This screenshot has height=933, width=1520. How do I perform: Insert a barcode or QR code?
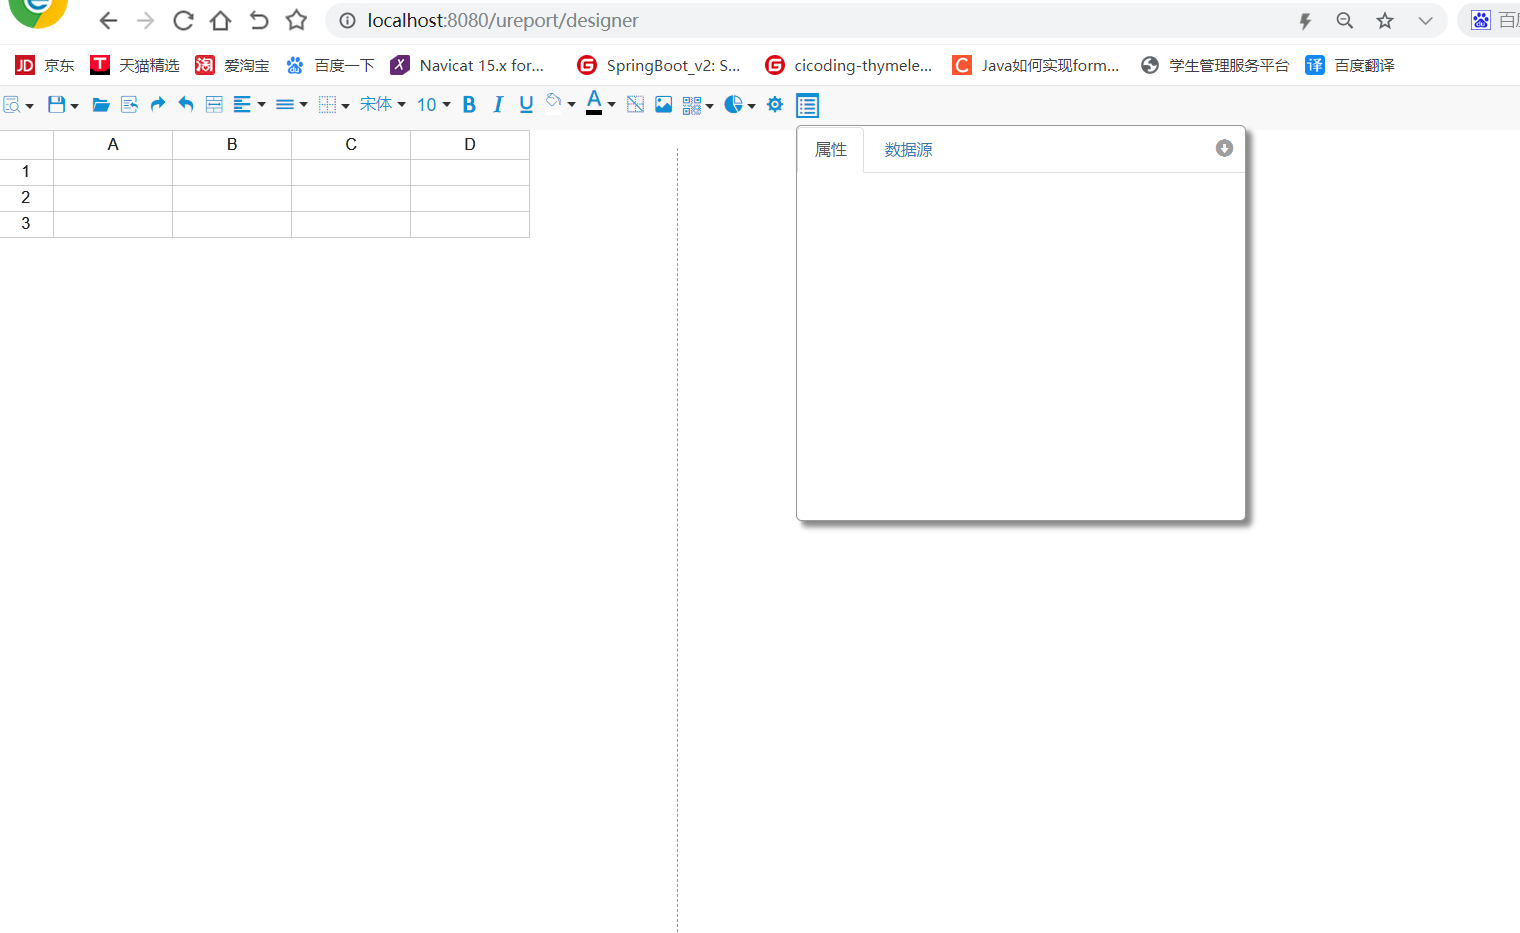[690, 104]
